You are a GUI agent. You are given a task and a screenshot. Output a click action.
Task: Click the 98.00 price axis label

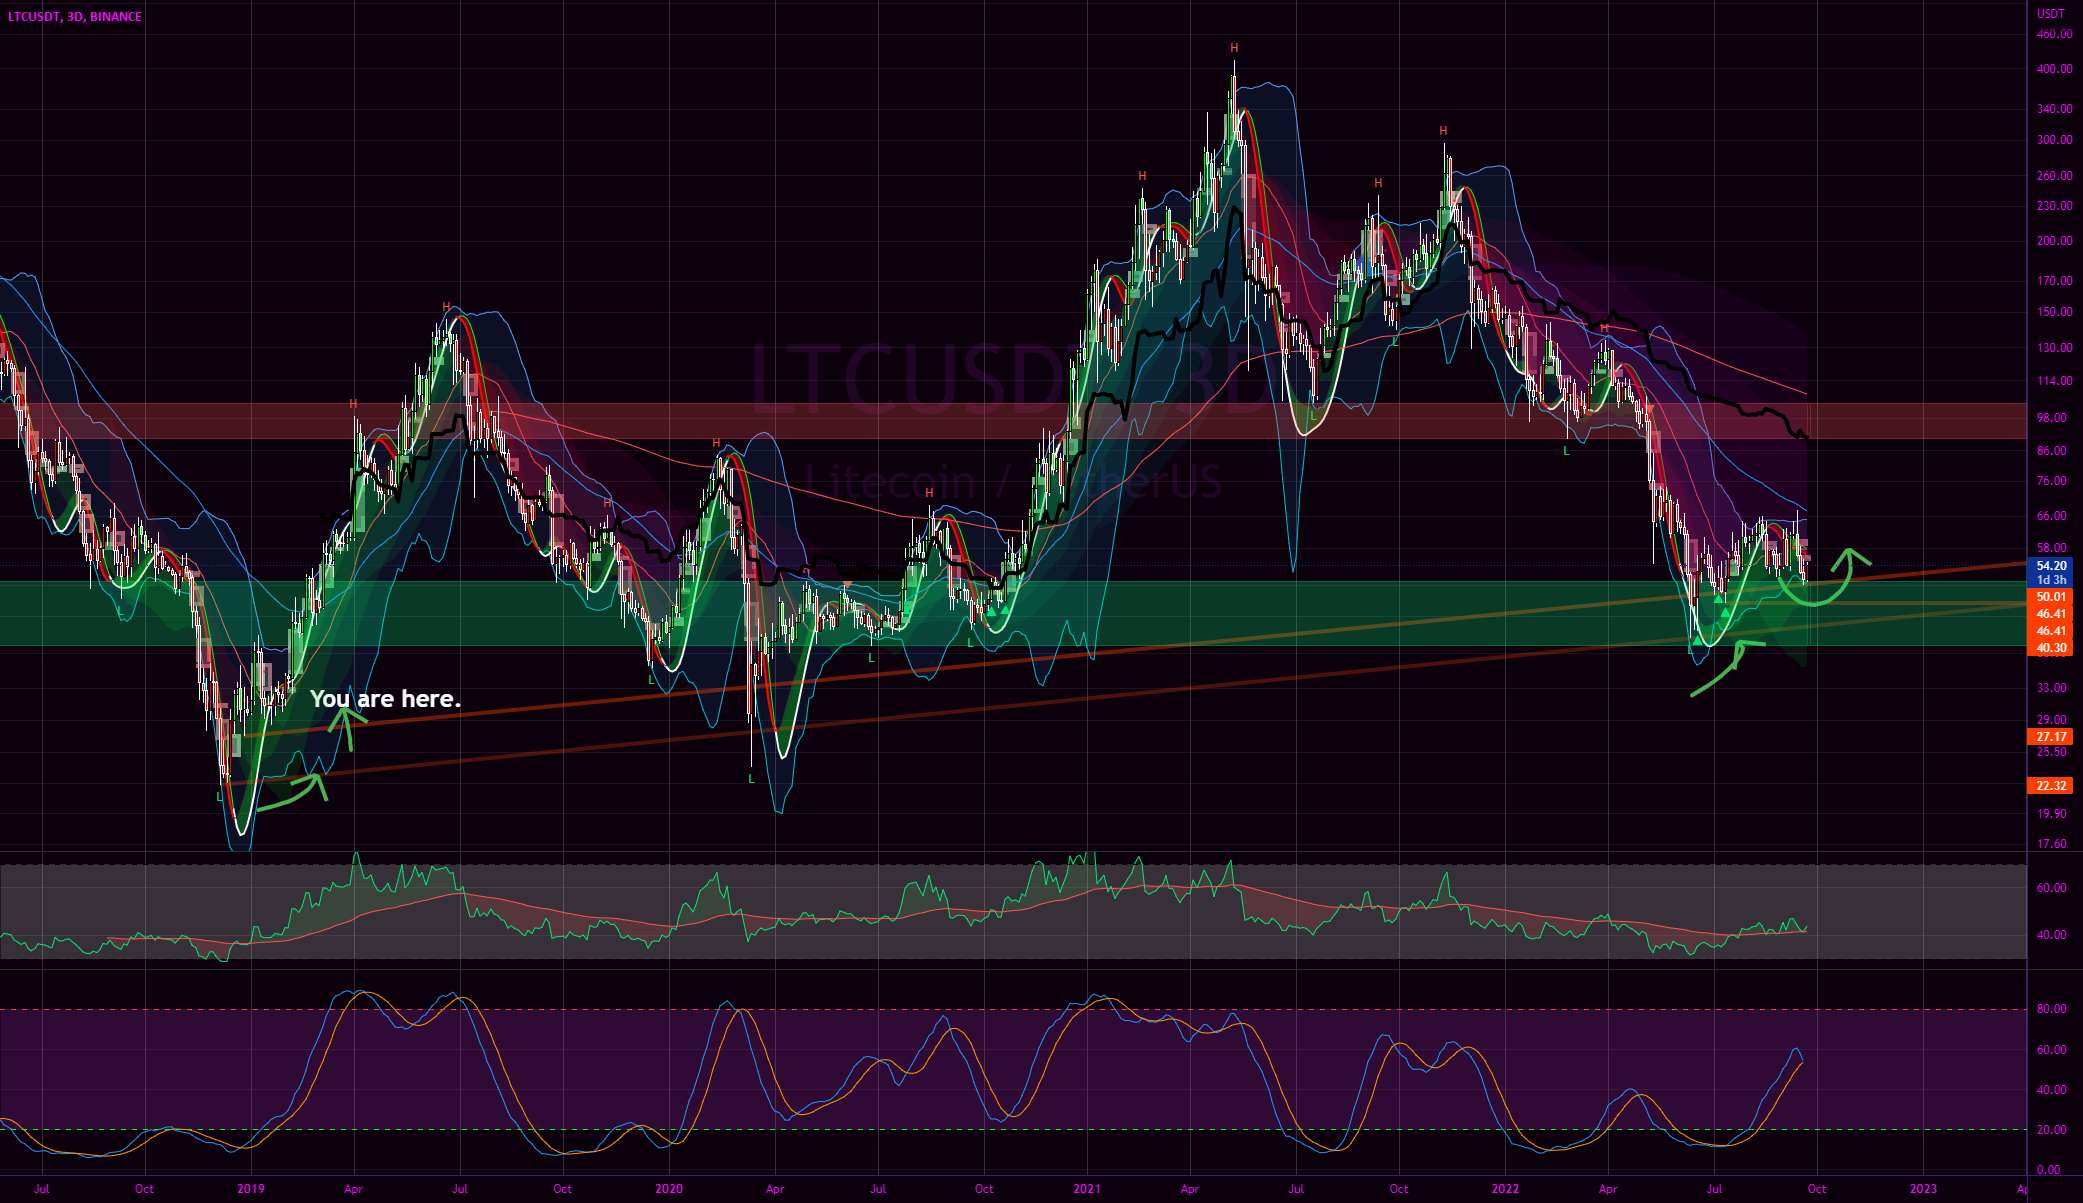coord(2052,418)
